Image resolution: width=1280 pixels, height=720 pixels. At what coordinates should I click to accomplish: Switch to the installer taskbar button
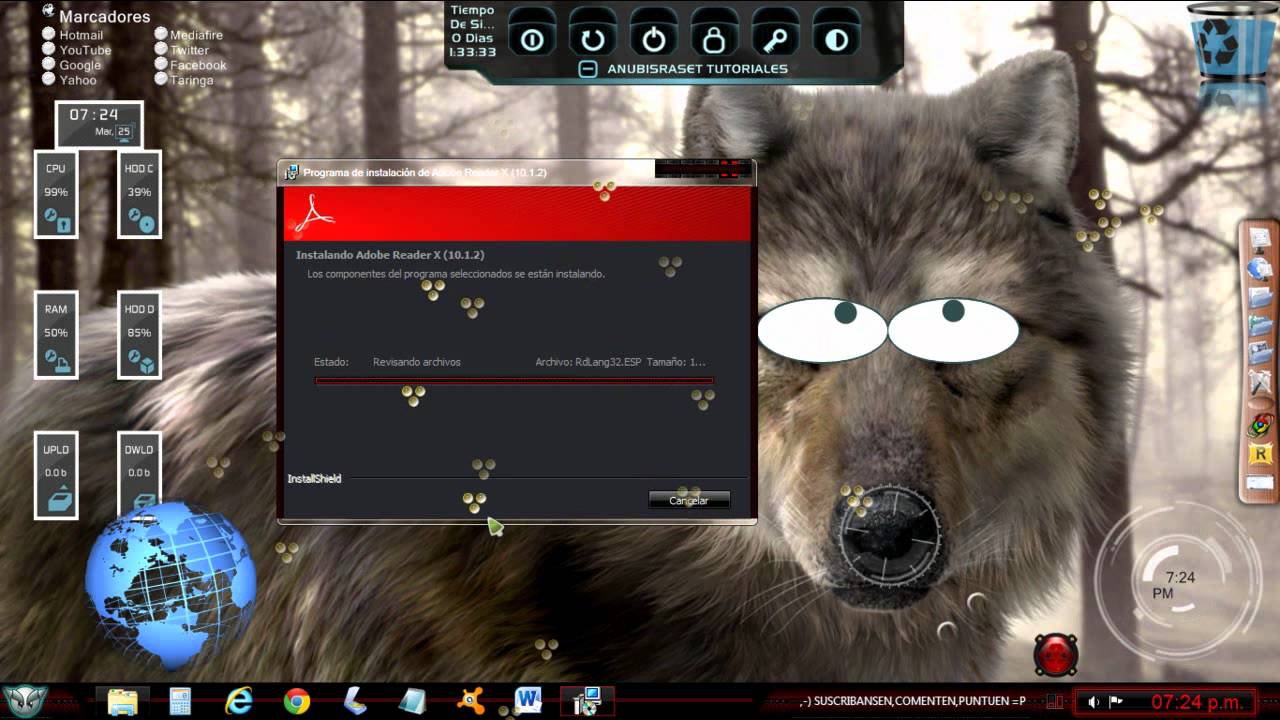tap(587, 701)
